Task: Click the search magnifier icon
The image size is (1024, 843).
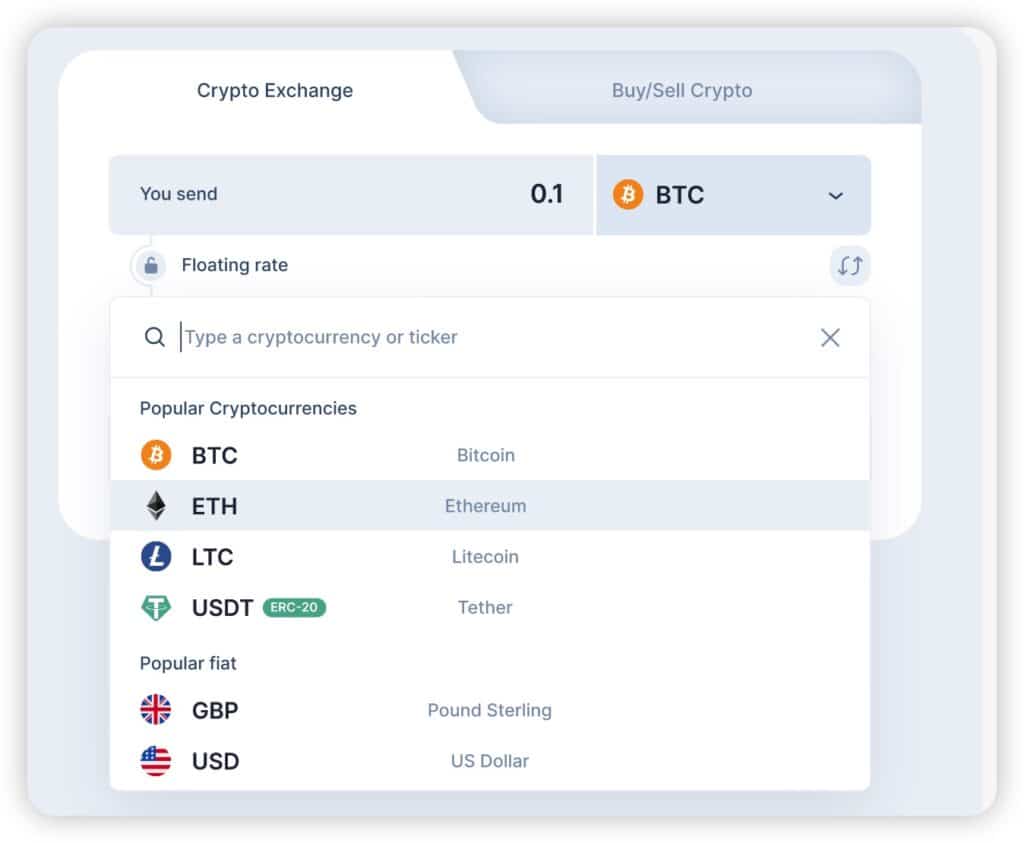Action: pos(155,338)
